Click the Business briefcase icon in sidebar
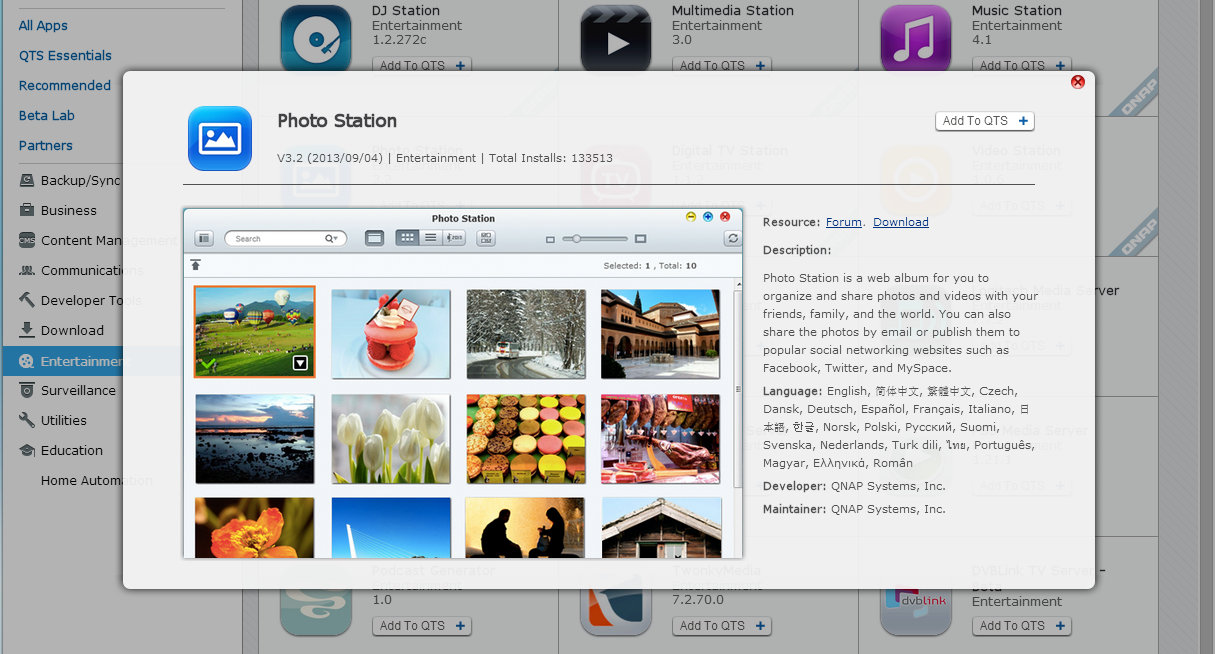This screenshot has height=654, width=1215. [26, 211]
